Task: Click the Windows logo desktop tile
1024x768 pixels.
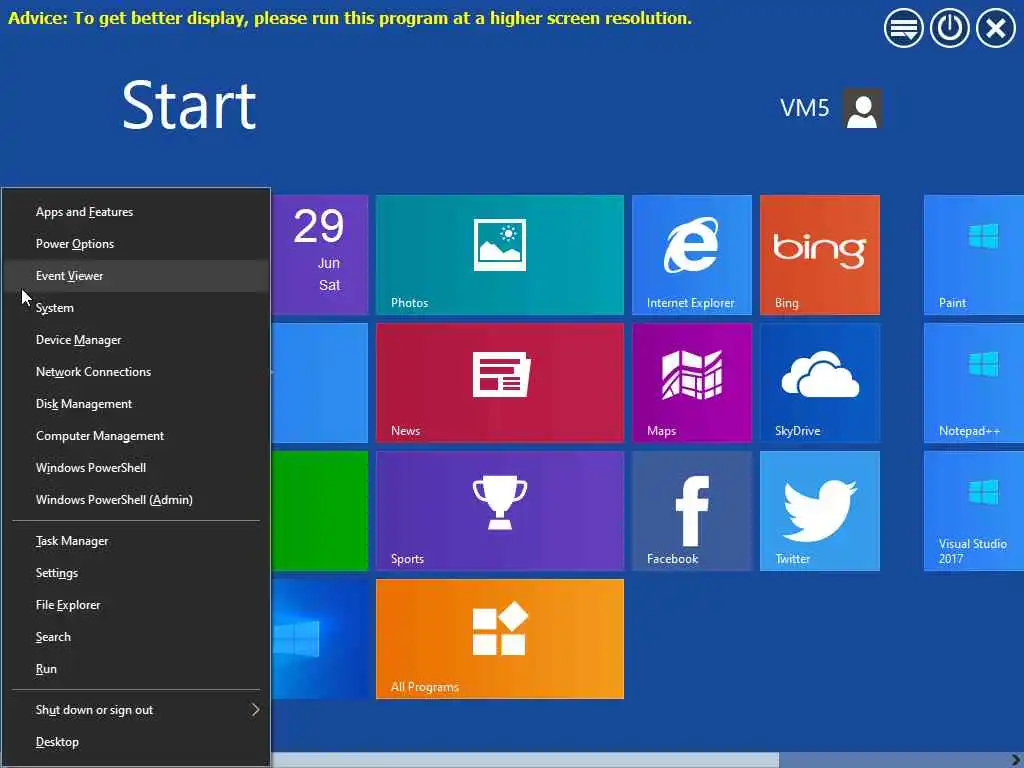Action: pos(319,639)
